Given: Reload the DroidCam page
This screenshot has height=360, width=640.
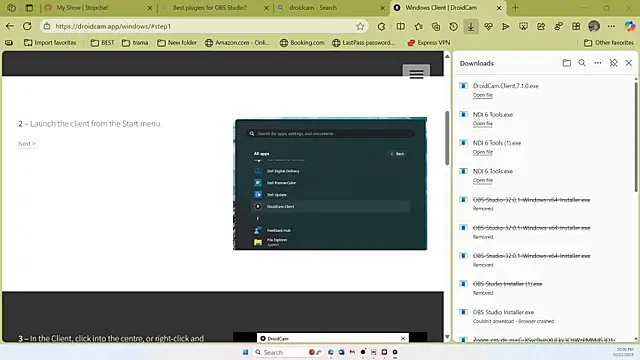Looking at the screenshot, I should coord(27,26).
